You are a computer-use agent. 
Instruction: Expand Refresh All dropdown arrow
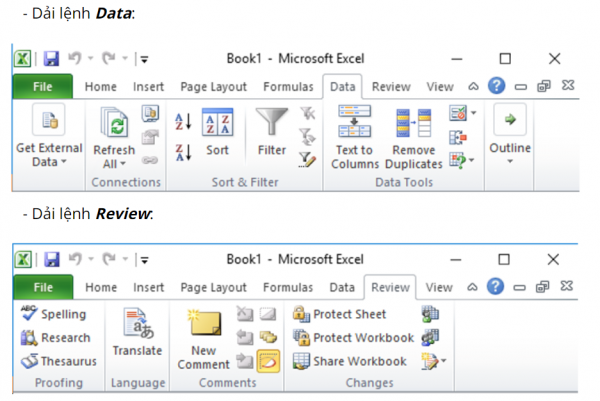pyautogui.click(x=123, y=164)
